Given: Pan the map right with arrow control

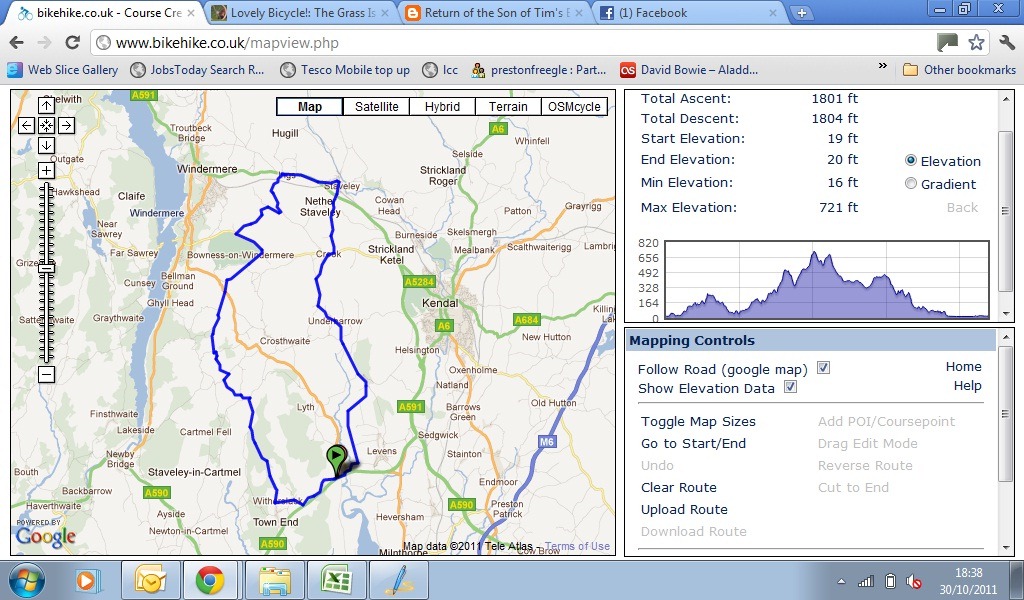Looking at the screenshot, I should click(66, 125).
